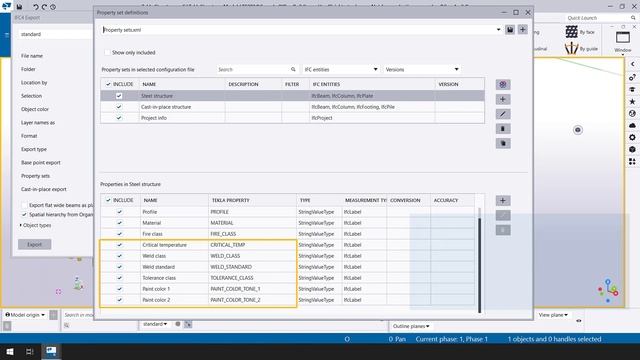The image size is (640, 360).
Task: Open undo history clock icon
Action: coord(53,7)
